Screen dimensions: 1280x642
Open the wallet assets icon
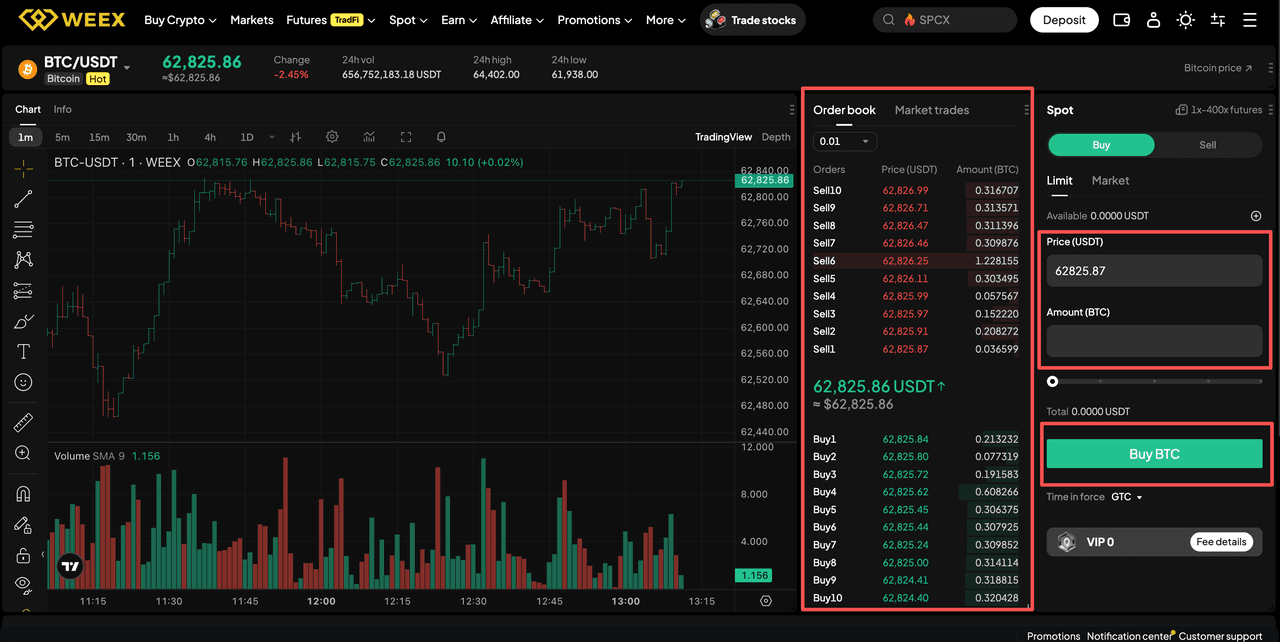(1122, 20)
